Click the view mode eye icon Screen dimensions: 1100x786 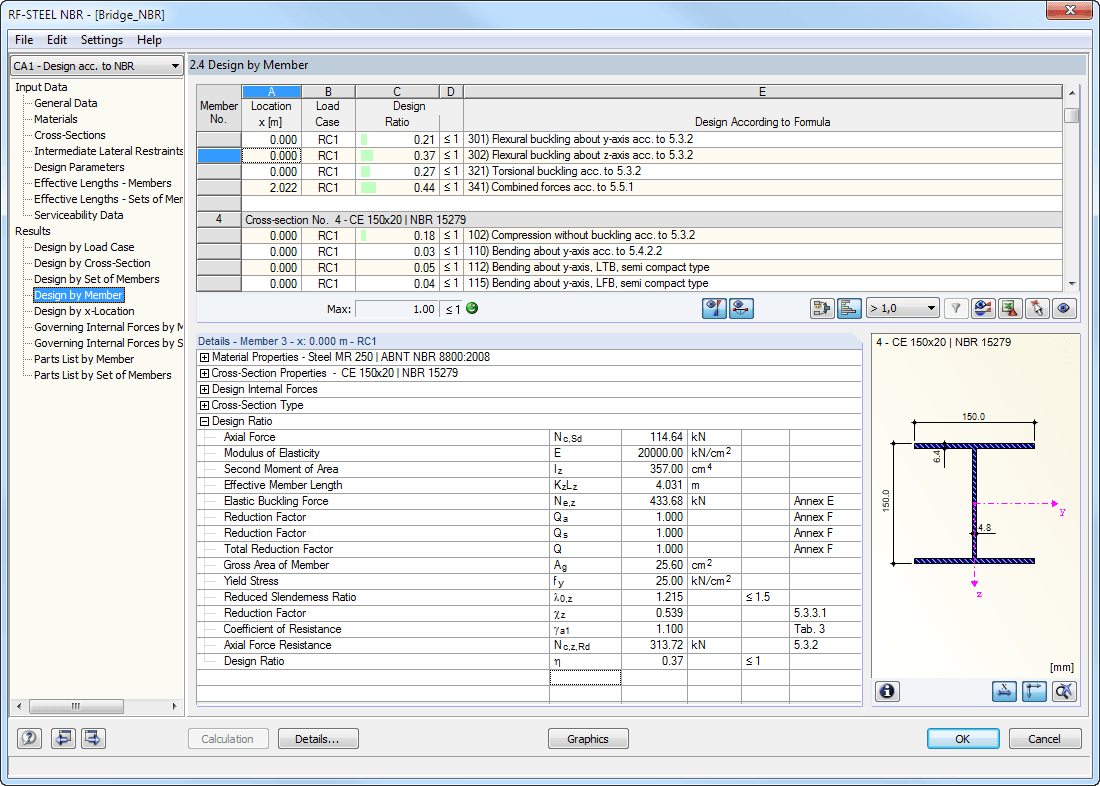click(1064, 309)
